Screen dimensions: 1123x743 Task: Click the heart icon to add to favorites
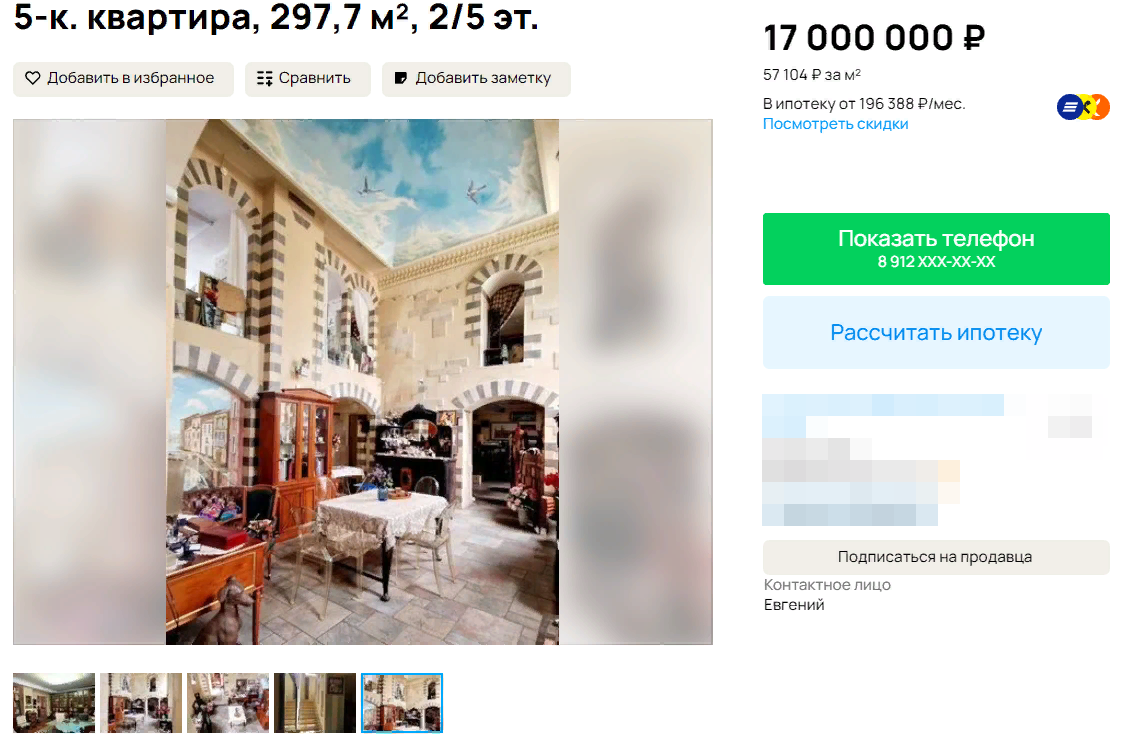click(x=33, y=78)
